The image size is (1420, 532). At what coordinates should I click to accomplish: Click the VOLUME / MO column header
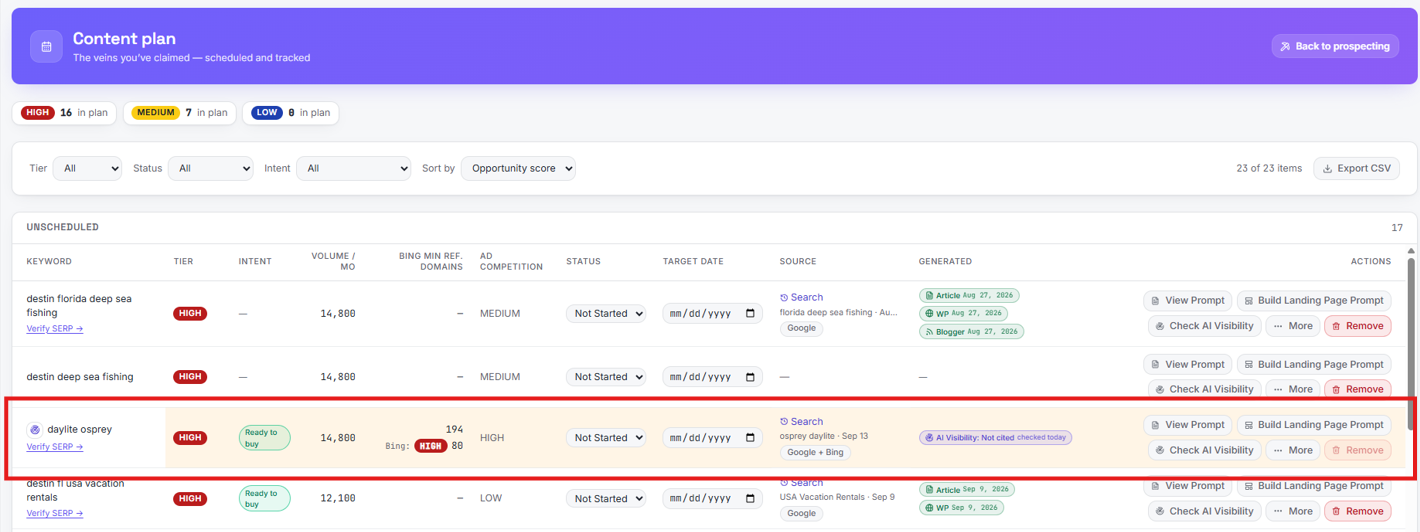(333, 261)
